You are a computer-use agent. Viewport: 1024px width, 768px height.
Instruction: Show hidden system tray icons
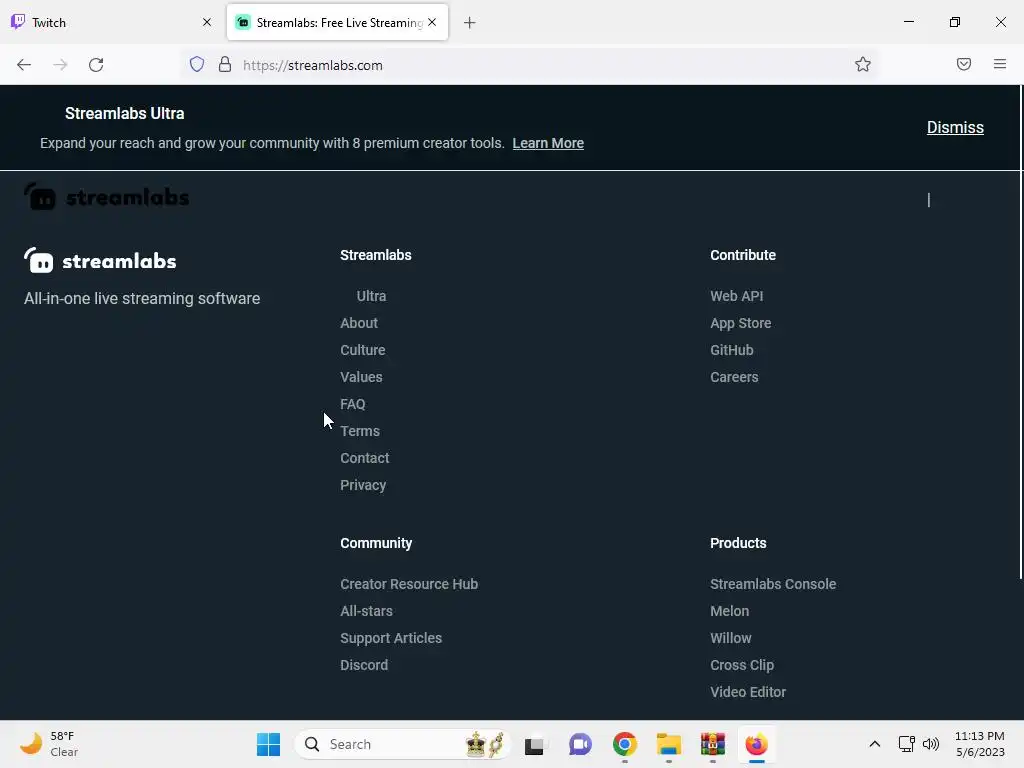point(874,744)
